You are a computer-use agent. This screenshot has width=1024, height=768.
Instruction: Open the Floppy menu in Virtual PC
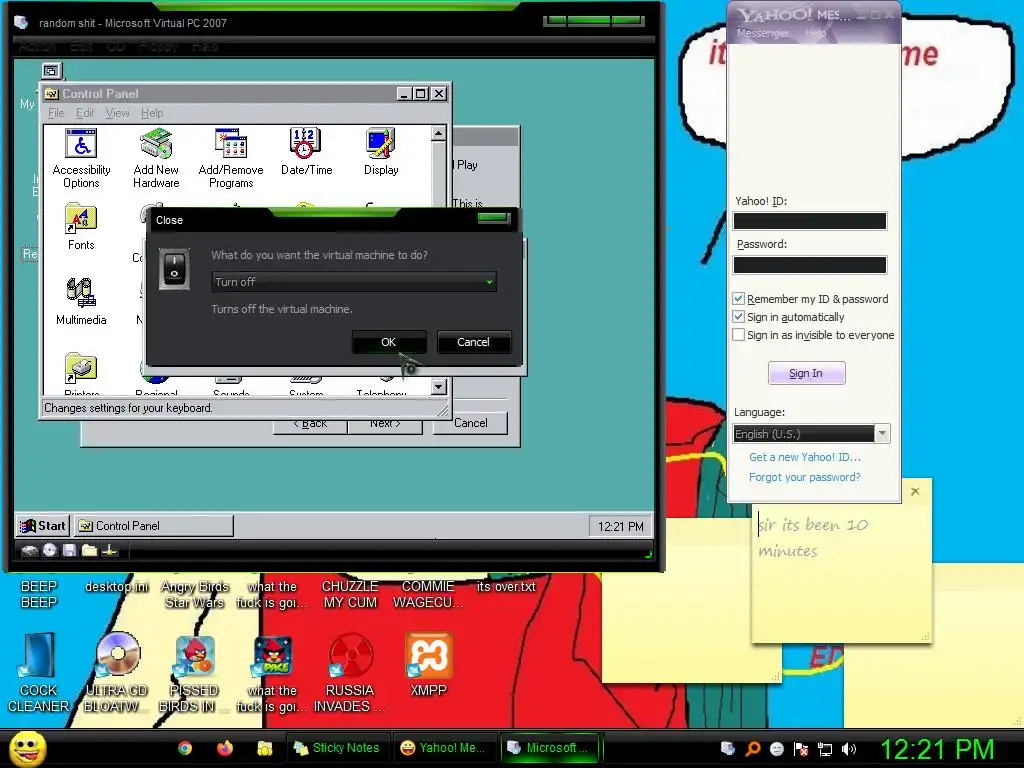[x=159, y=46]
